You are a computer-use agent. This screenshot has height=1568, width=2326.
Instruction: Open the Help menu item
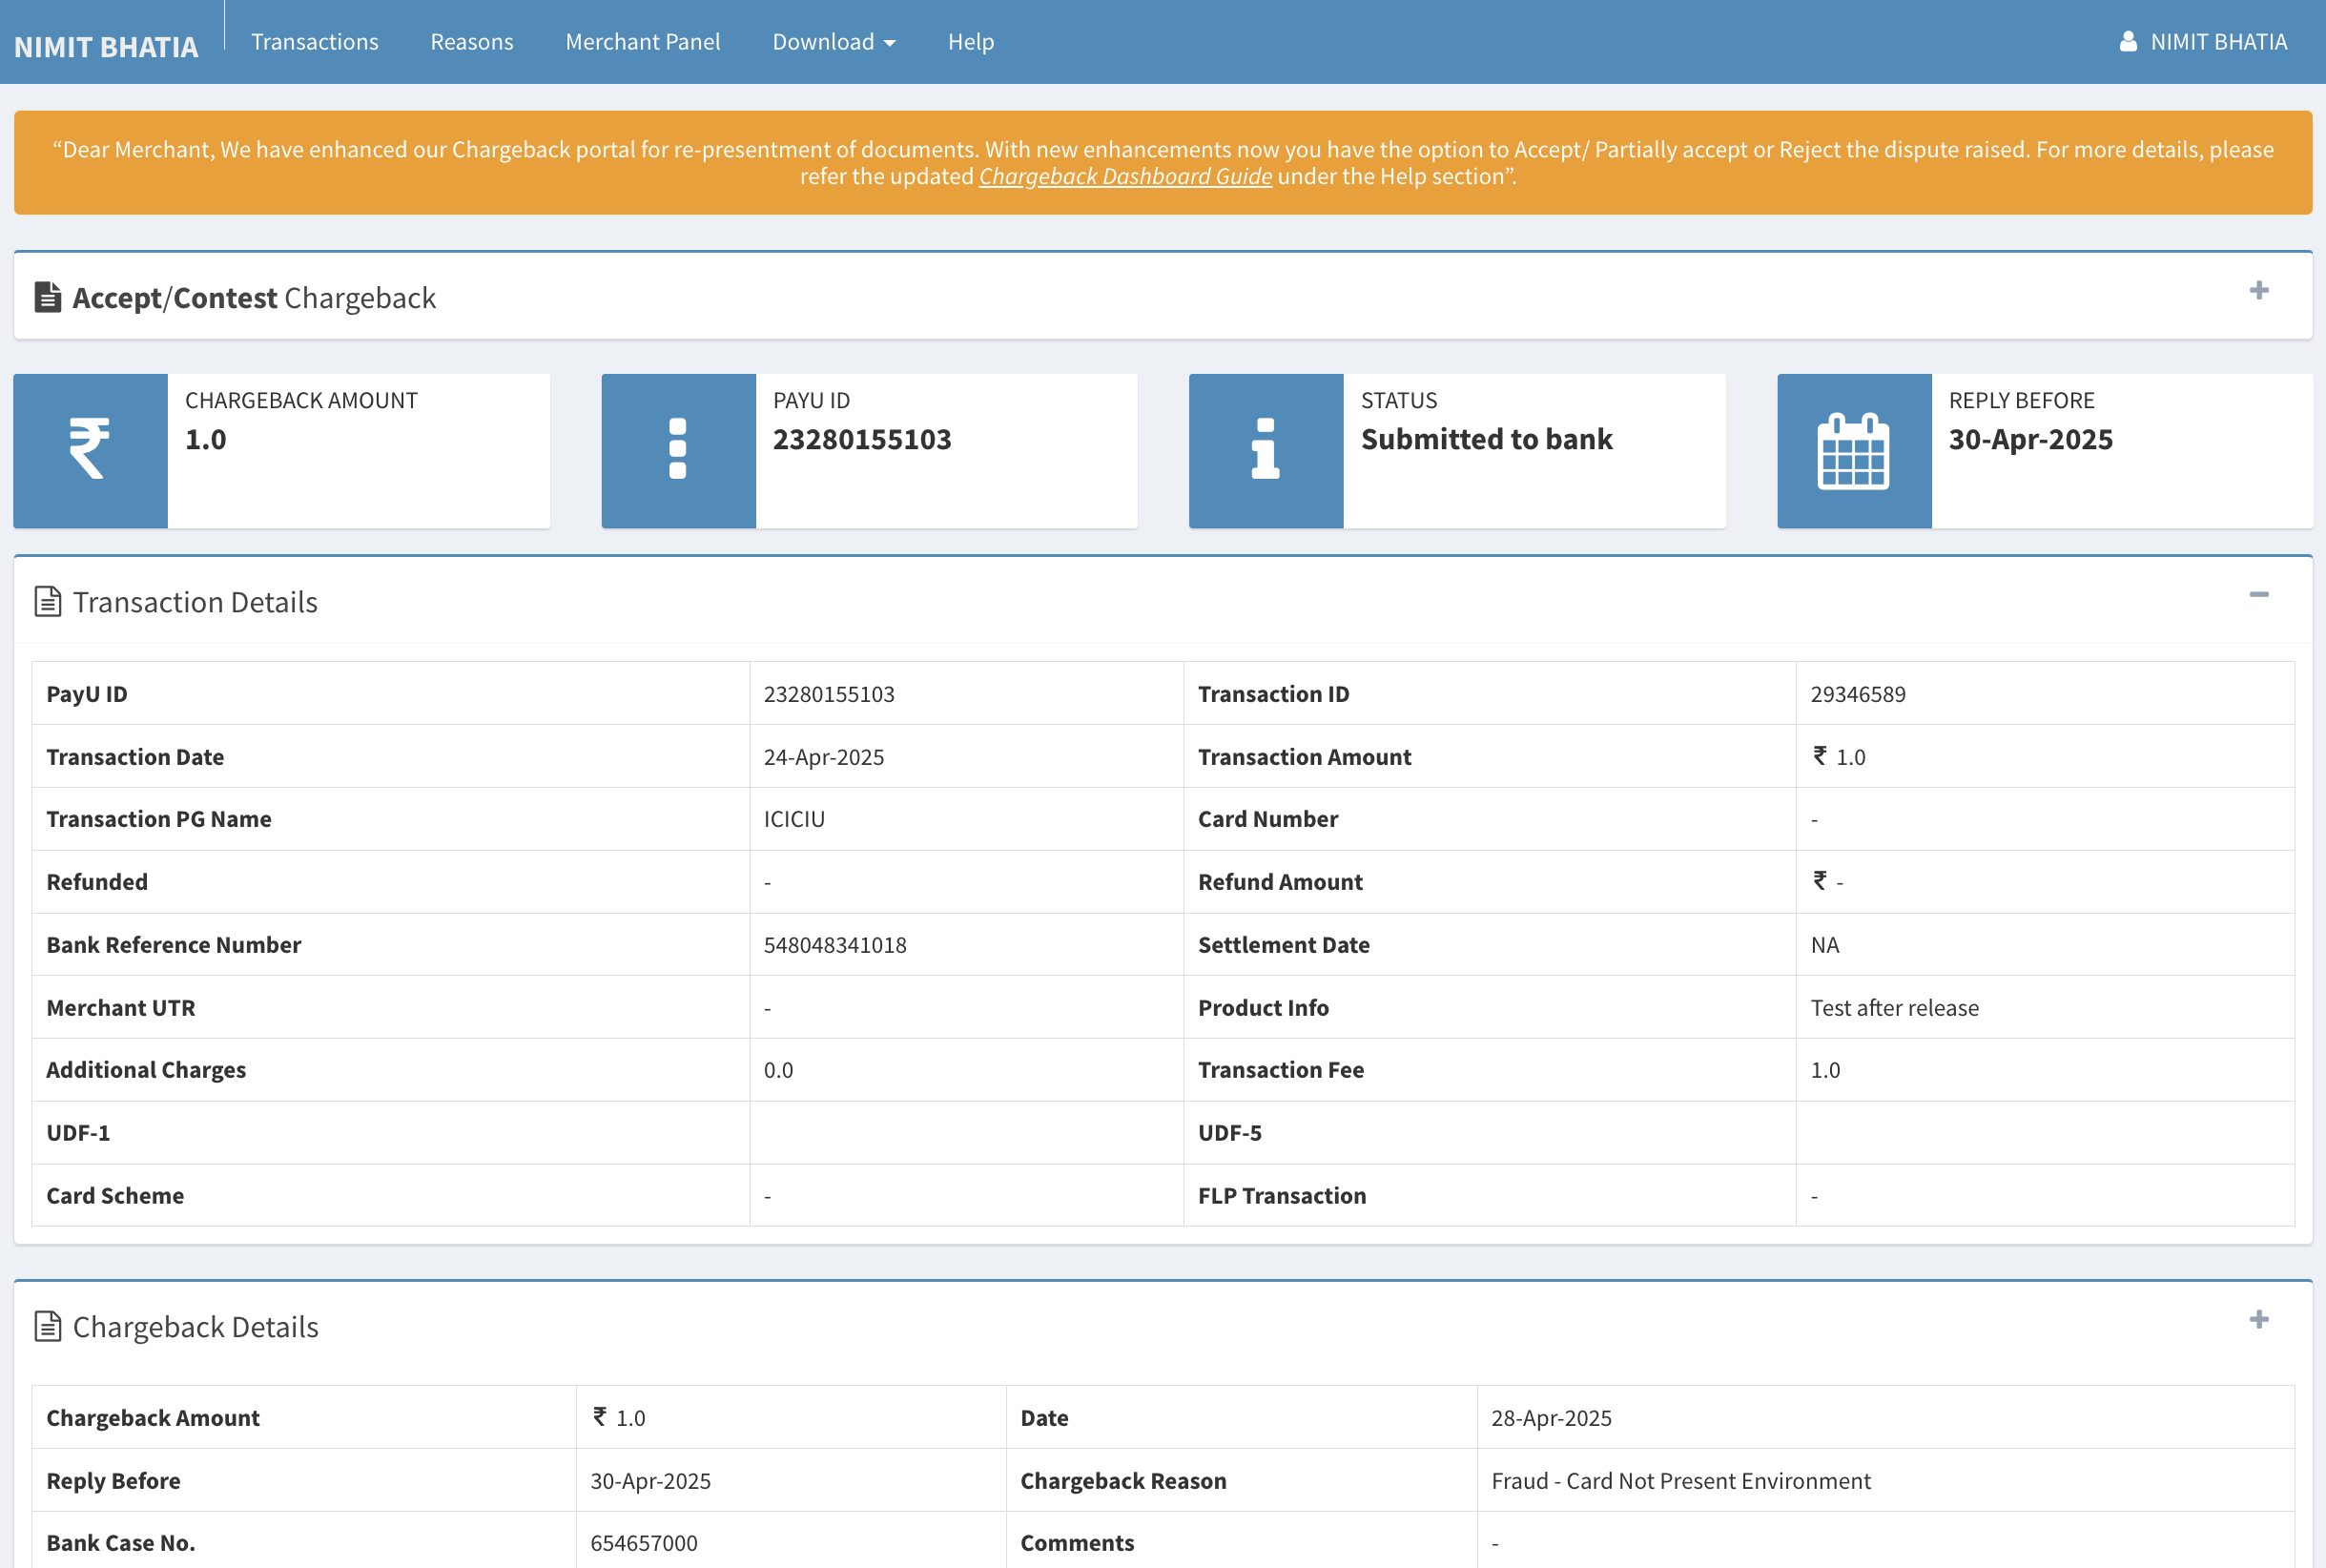[971, 42]
